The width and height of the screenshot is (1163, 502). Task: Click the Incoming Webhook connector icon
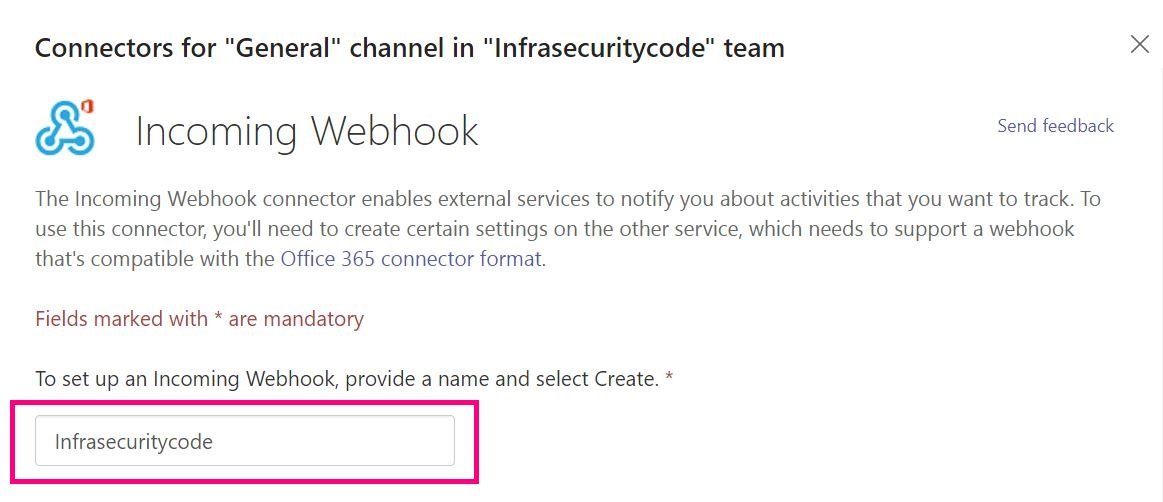[x=65, y=128]
